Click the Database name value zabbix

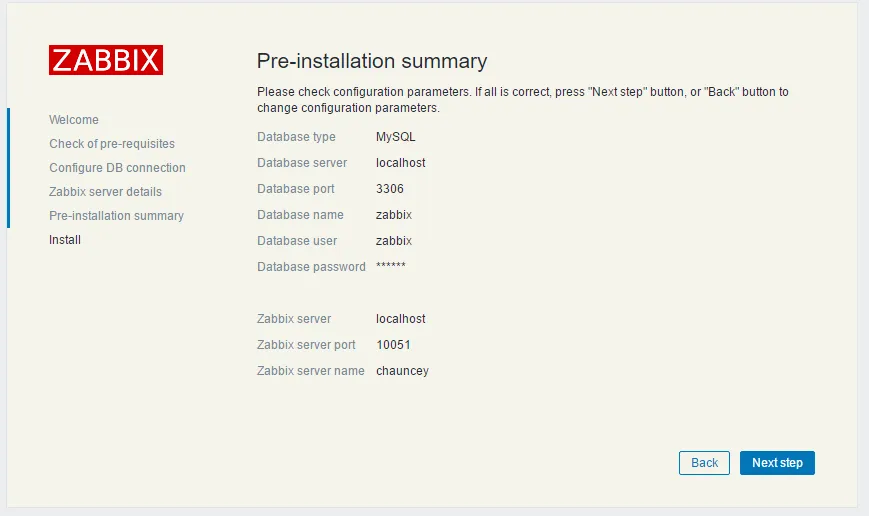(394, 215)
